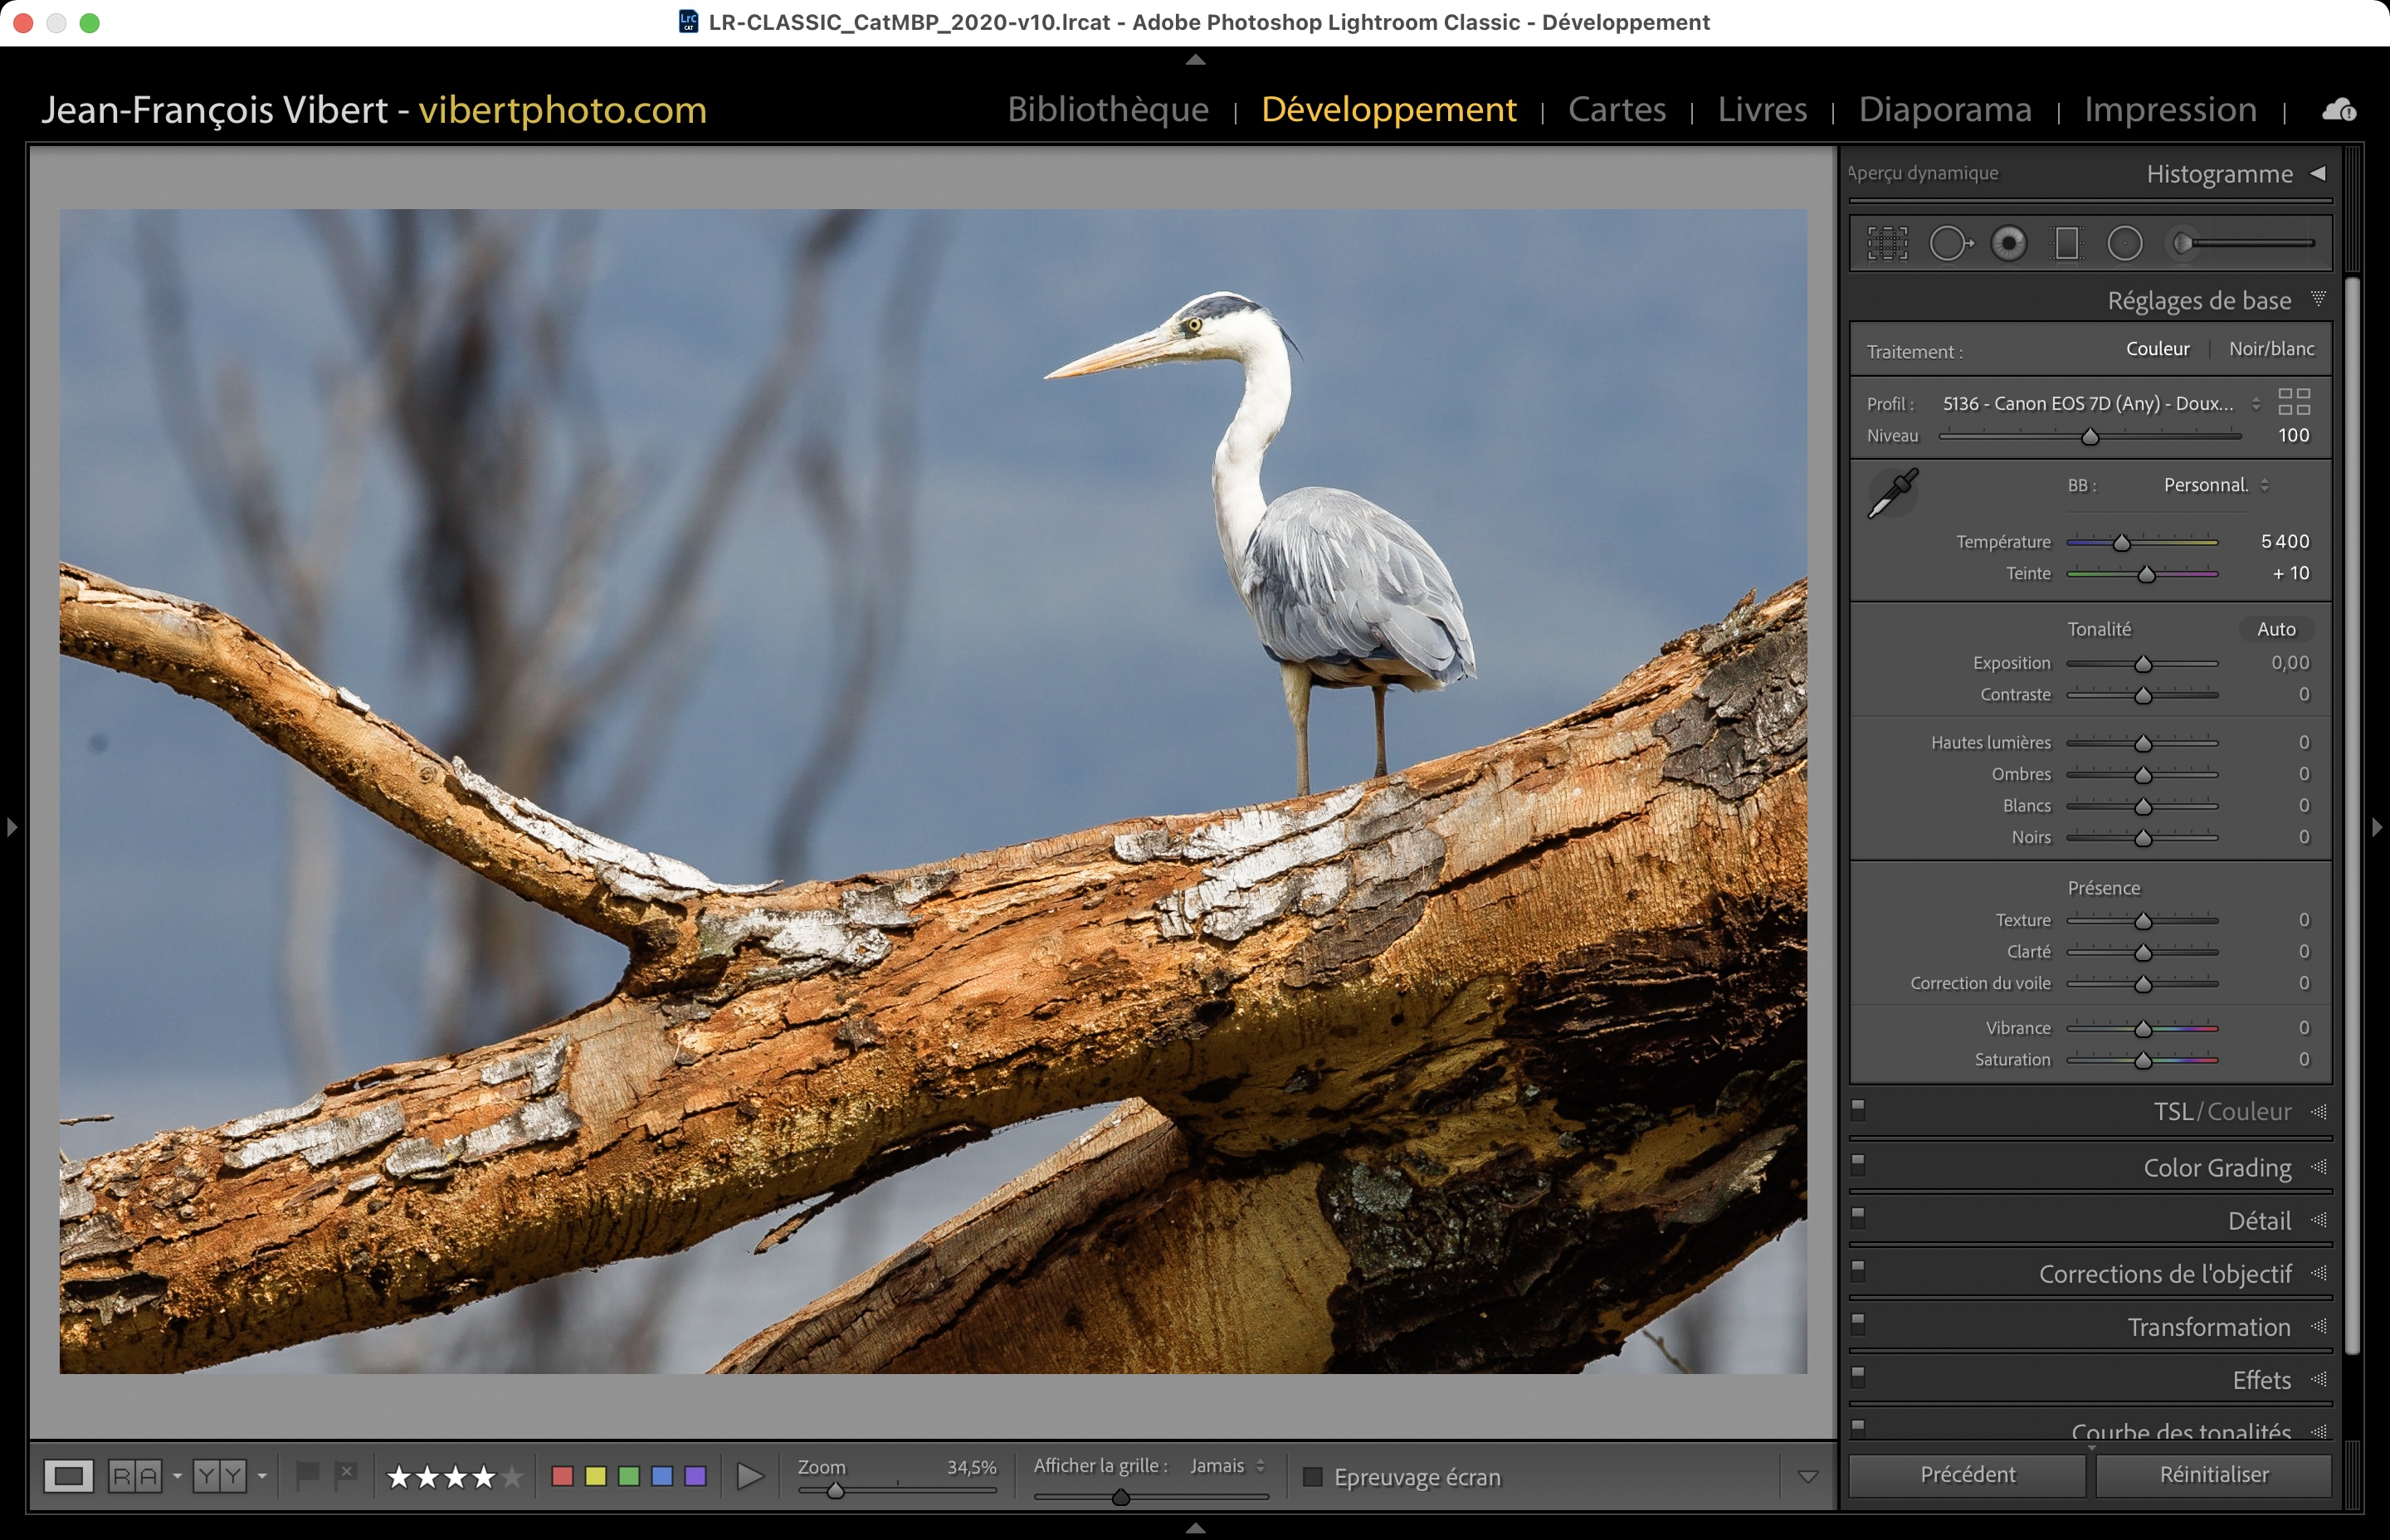Choose the Red Eye correction tool
Screen dimensions: 2390x1540
(2008, 243)
